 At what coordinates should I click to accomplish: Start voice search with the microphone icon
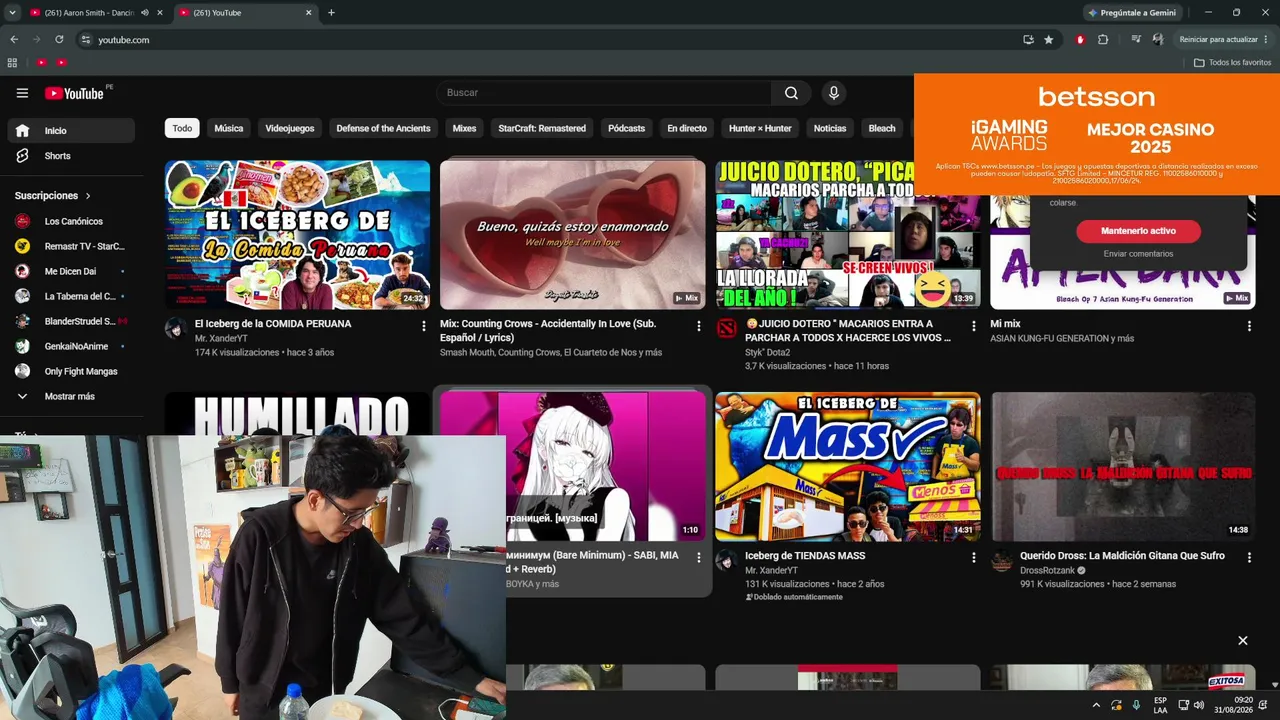pyautogui.click(x=833, y=93)
